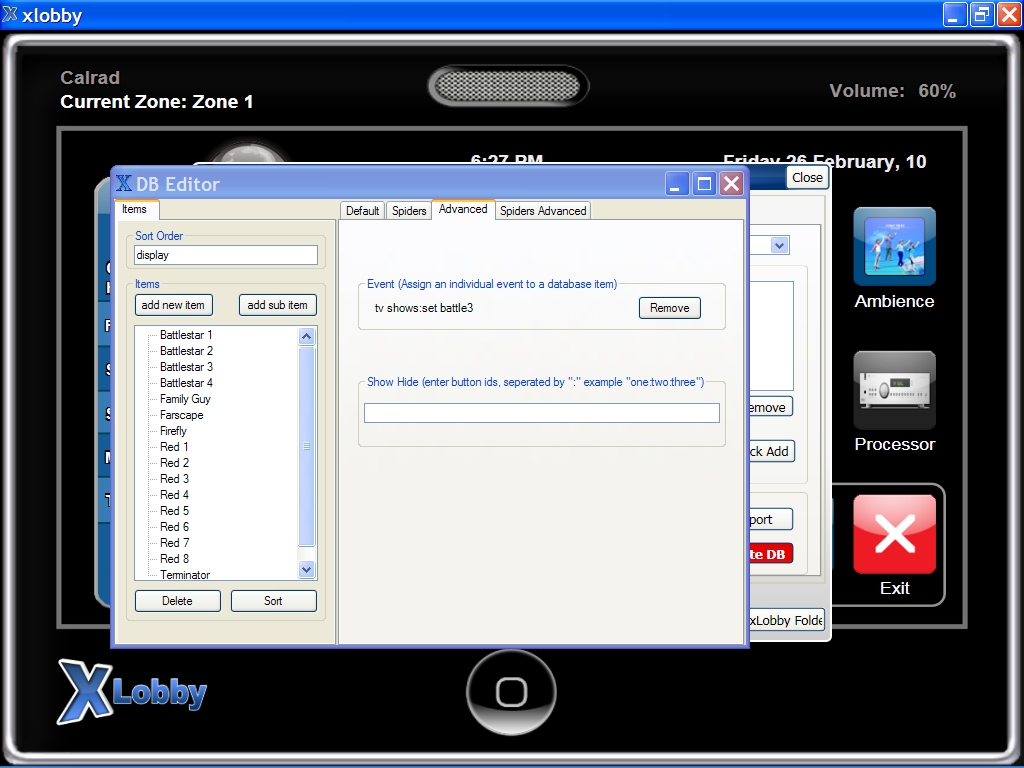Click the Calrad label
Image resolution: width=1024 pixels, height=768 pixels.
(x=90, y=78)
